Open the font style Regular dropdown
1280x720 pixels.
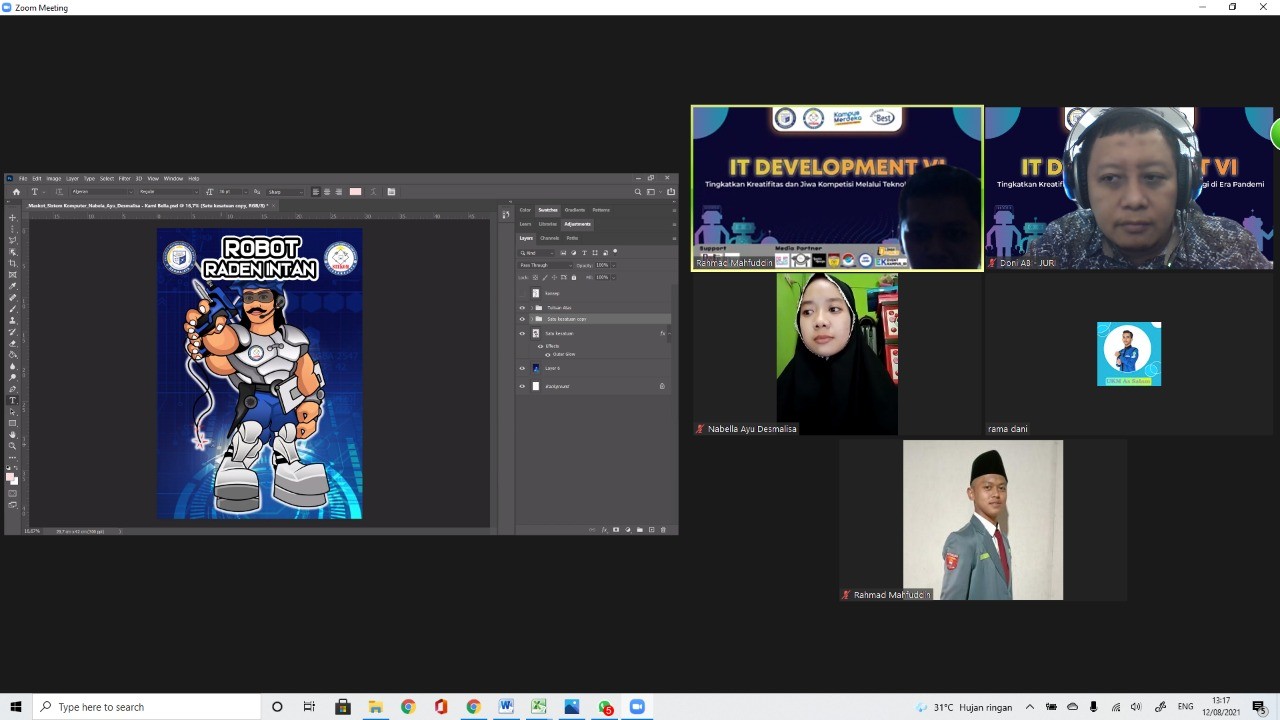coord(168,192)
